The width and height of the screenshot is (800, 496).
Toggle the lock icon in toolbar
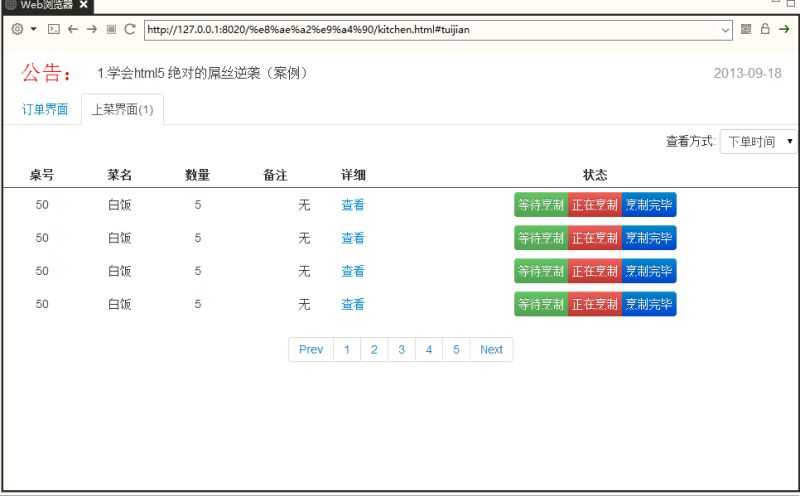coord(765,29)
